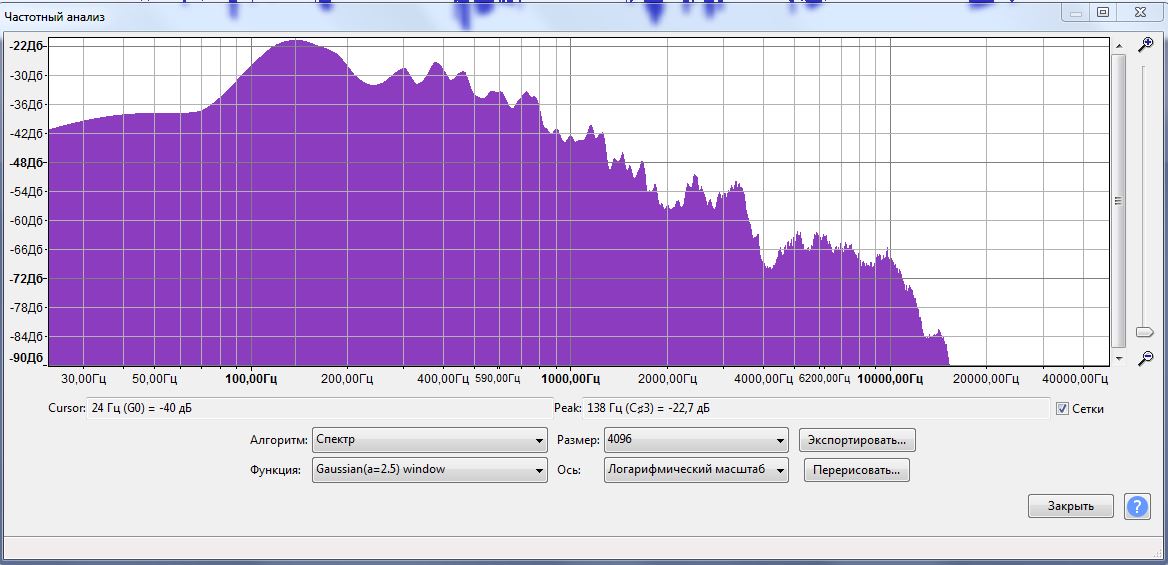Click the -22Дб axis label
This screenshot has height=565, width=1168.
pyautogui.click(x=27, y=46)
